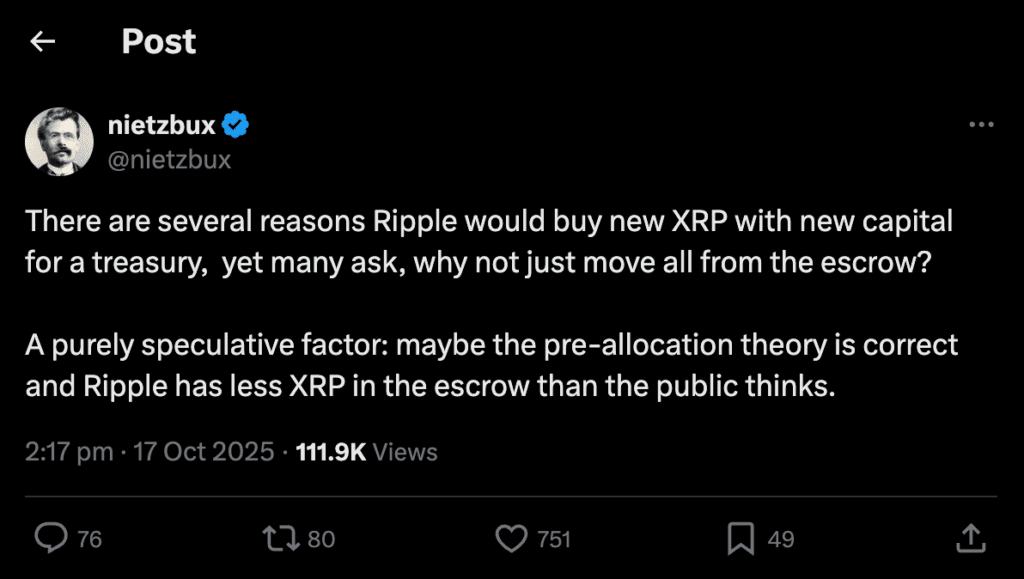The width and height of the screenshot is (1024, 579).
Task: Click the 751 likes count
Action: pyautogui.click(x=554, y=540)
